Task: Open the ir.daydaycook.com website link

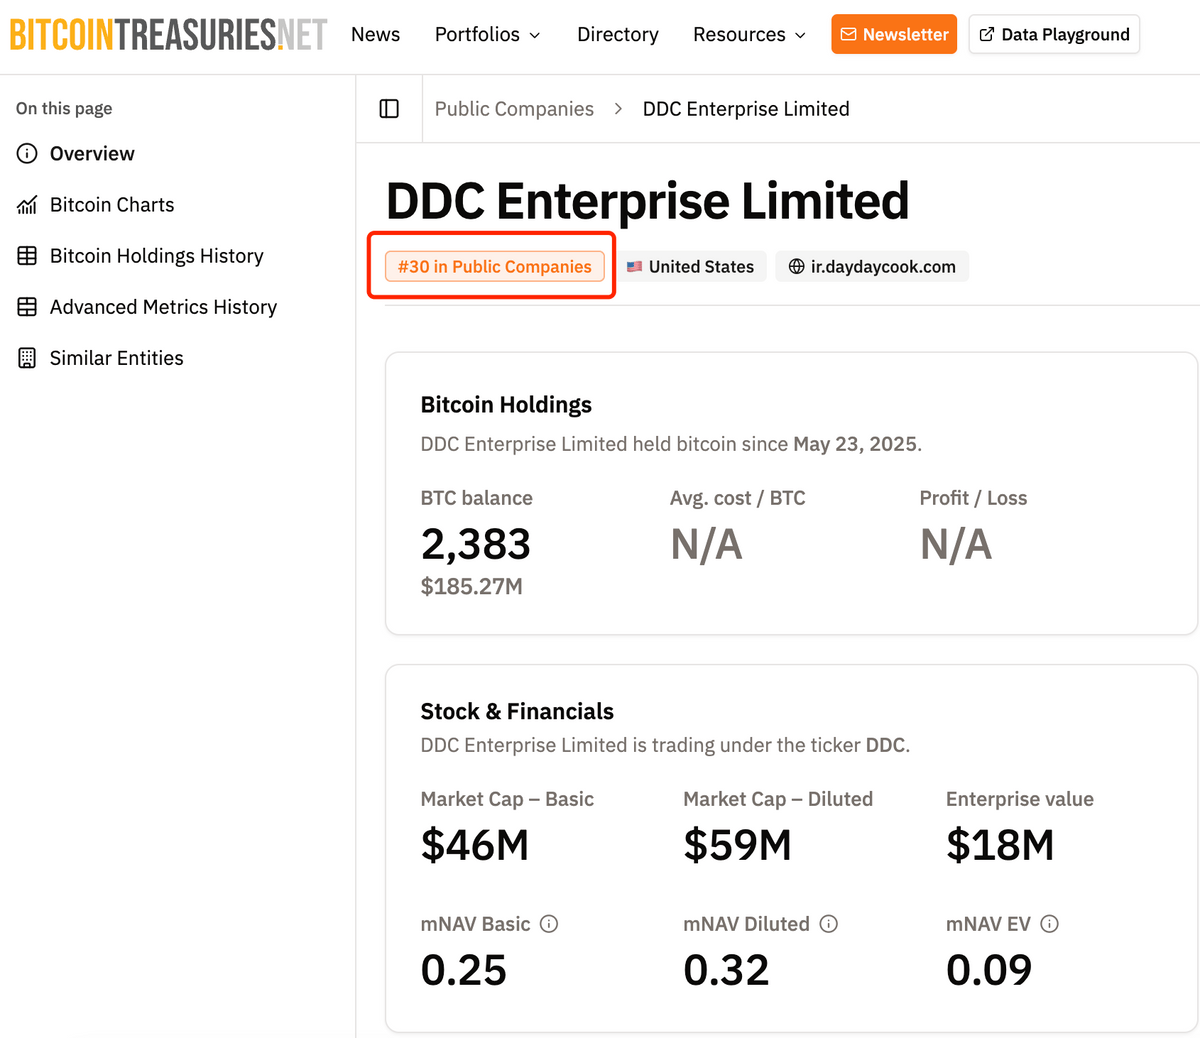Action: (x=872, y=266)
